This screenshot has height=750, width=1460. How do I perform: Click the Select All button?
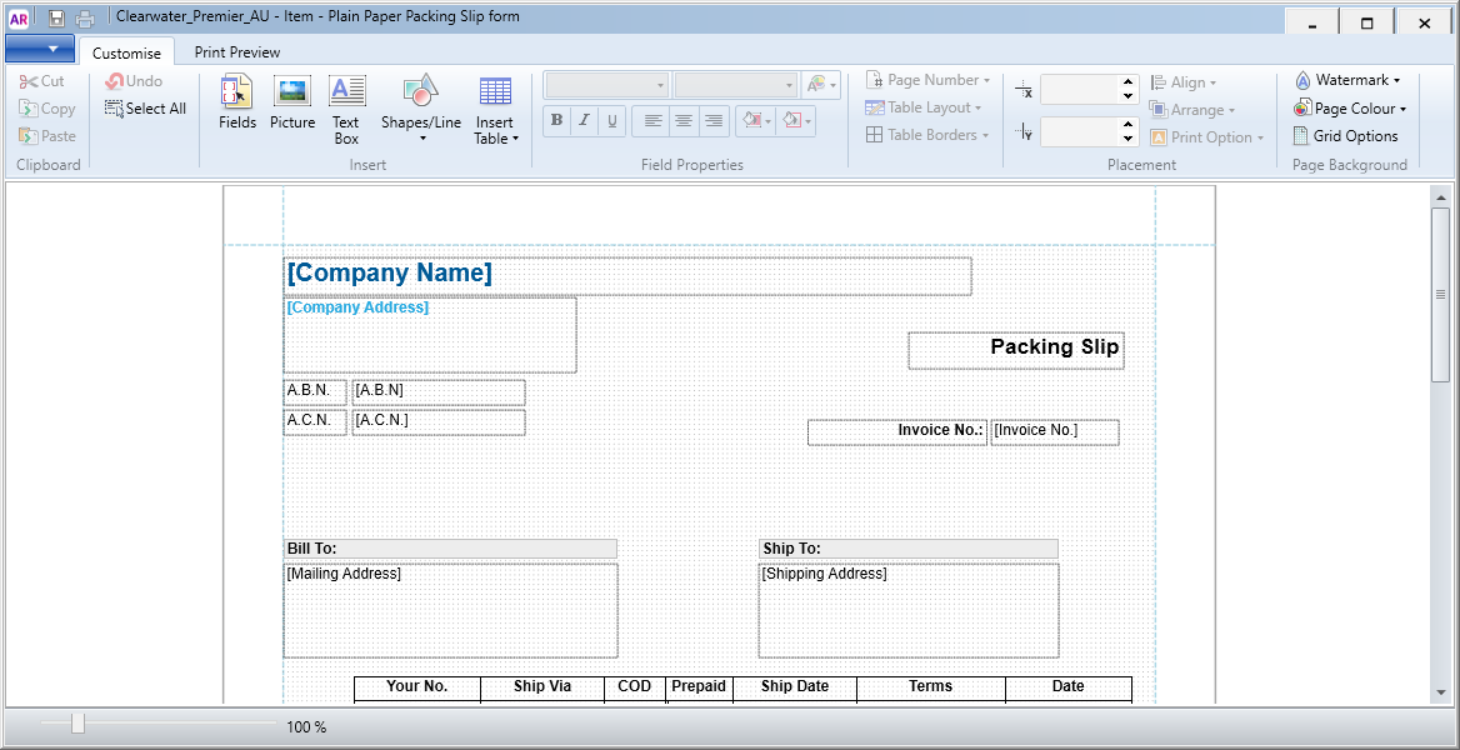145,108
